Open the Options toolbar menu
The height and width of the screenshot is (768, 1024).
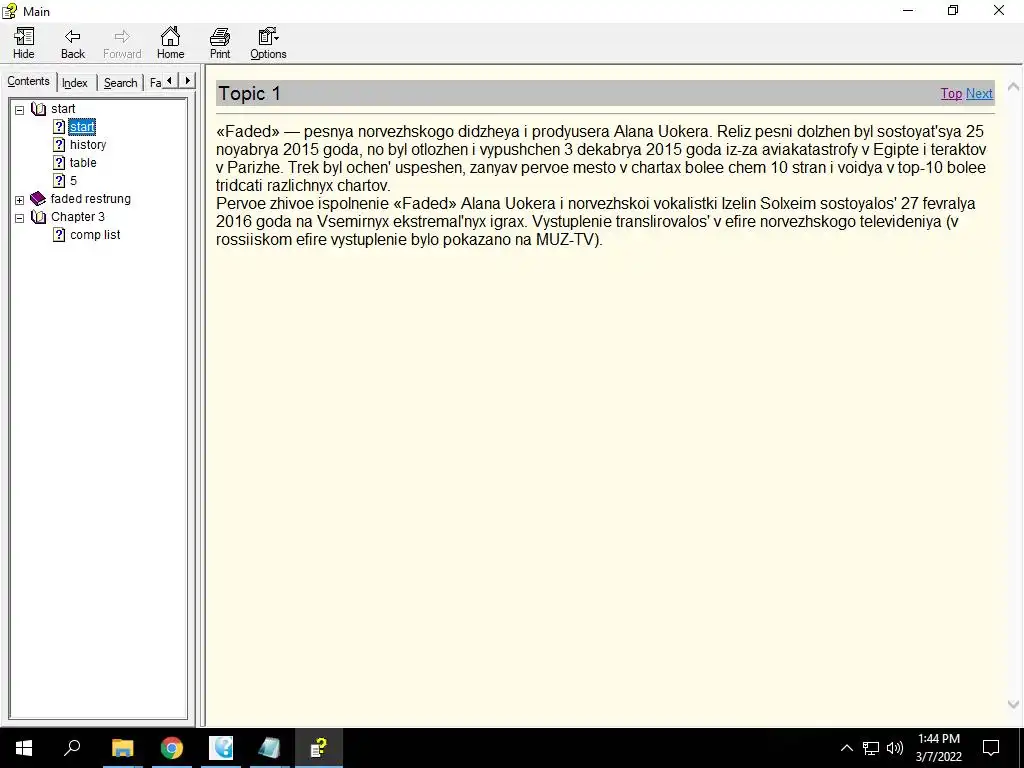pos(268,44)
